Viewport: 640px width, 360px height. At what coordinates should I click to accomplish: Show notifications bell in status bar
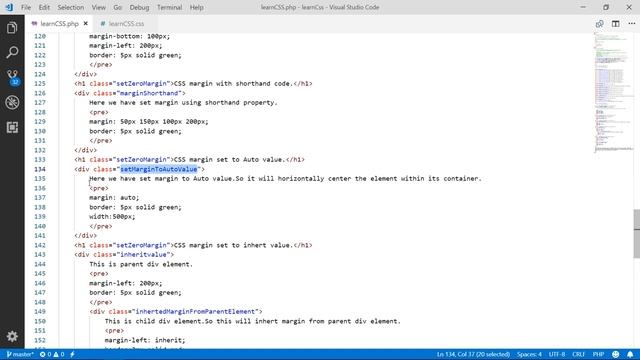click(x=630, y=354)
